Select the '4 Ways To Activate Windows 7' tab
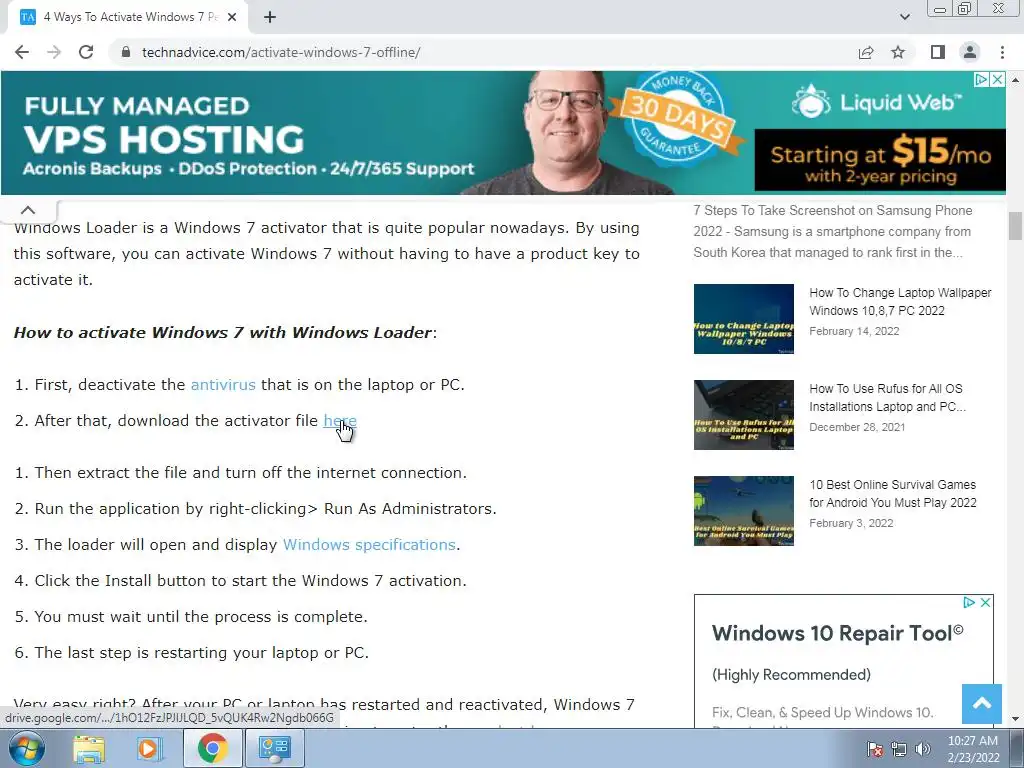This screenshot has height=768, width=1024. pos(128,18)
